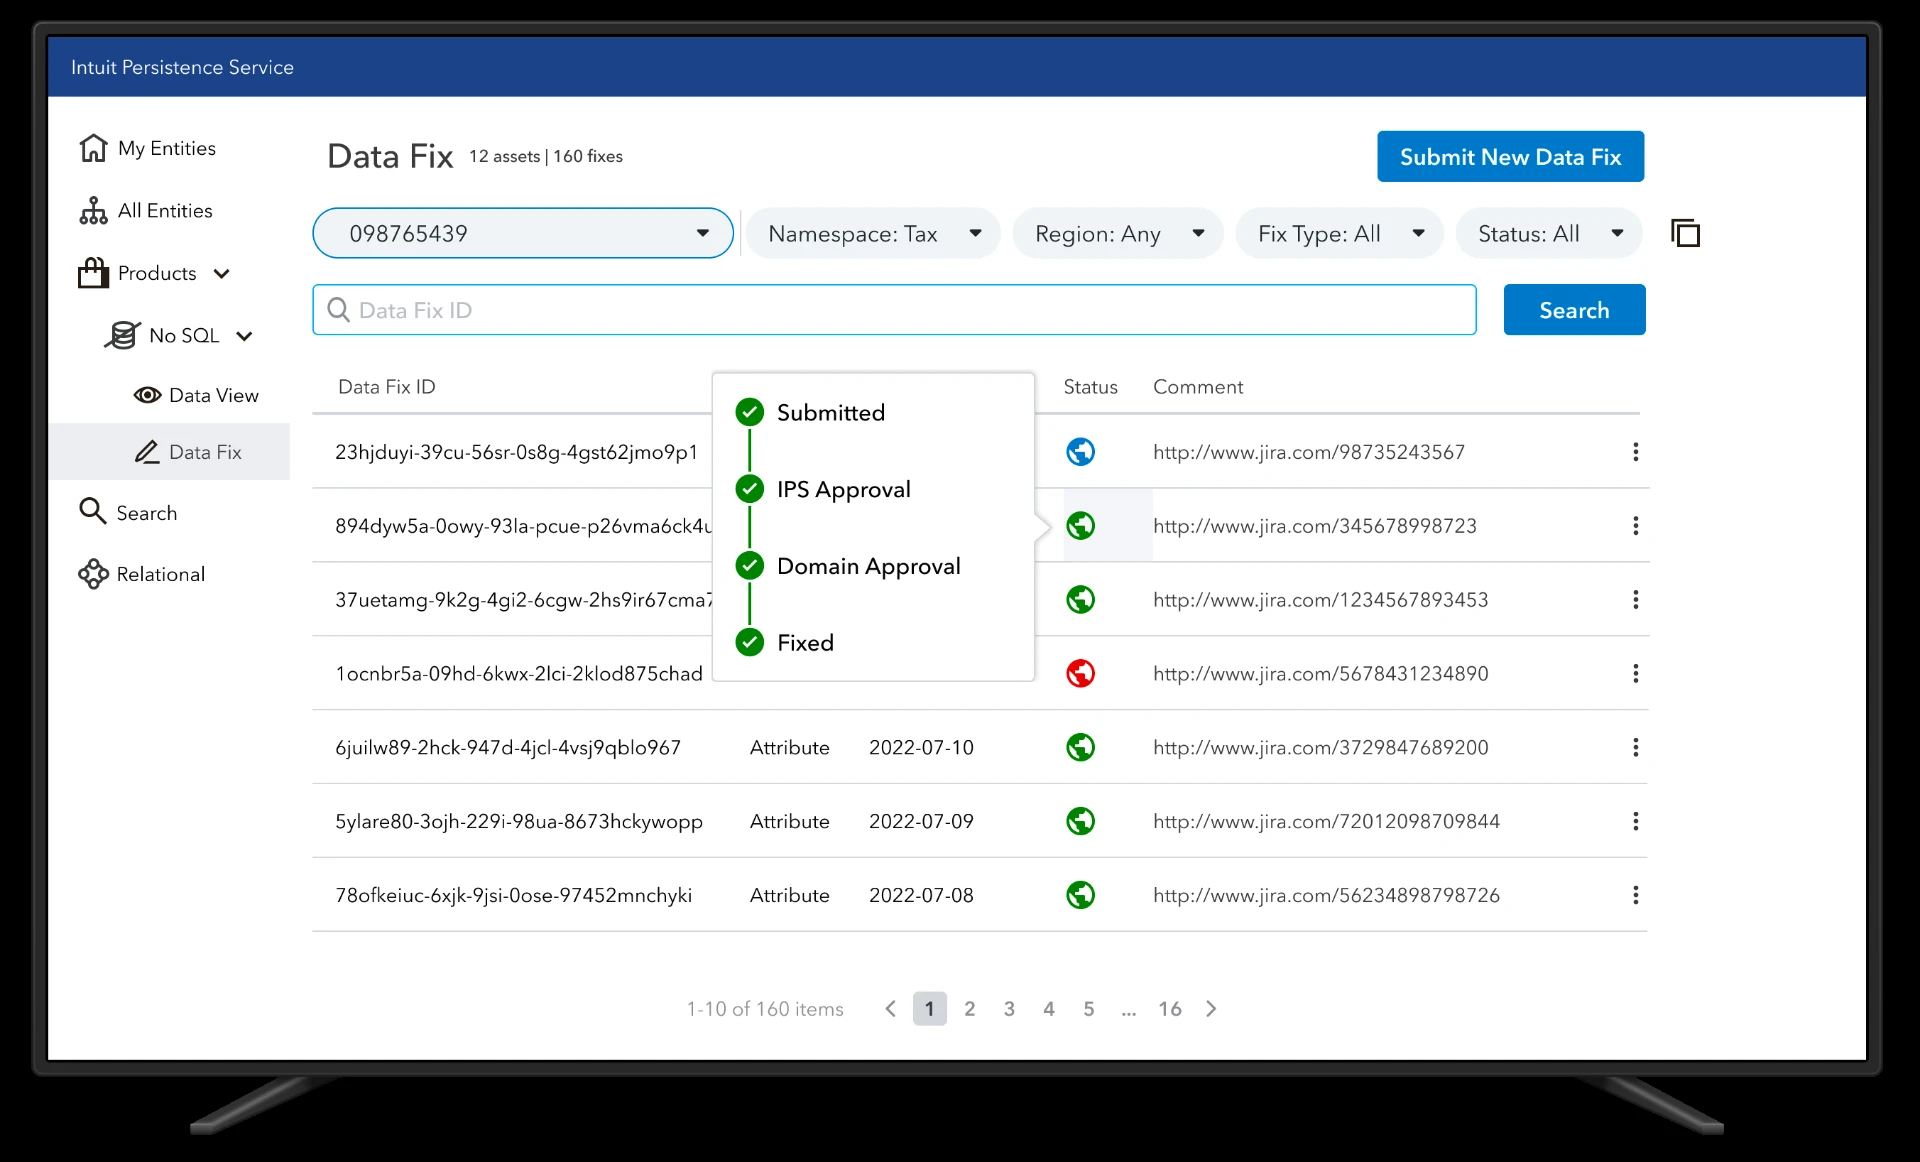1920x1162 pixels.
Task: Click the Data View eye icon
Action: click(x=147, y=395)
